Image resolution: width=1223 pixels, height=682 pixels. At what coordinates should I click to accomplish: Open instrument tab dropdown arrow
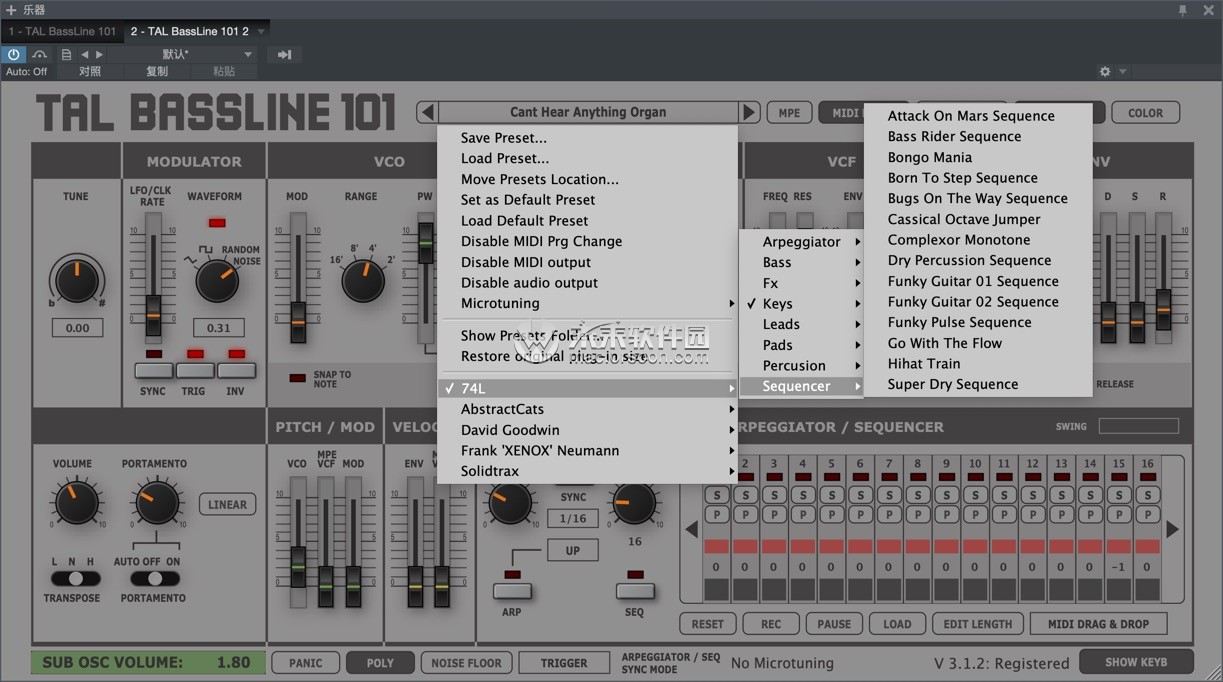click(x=262, y=31)
